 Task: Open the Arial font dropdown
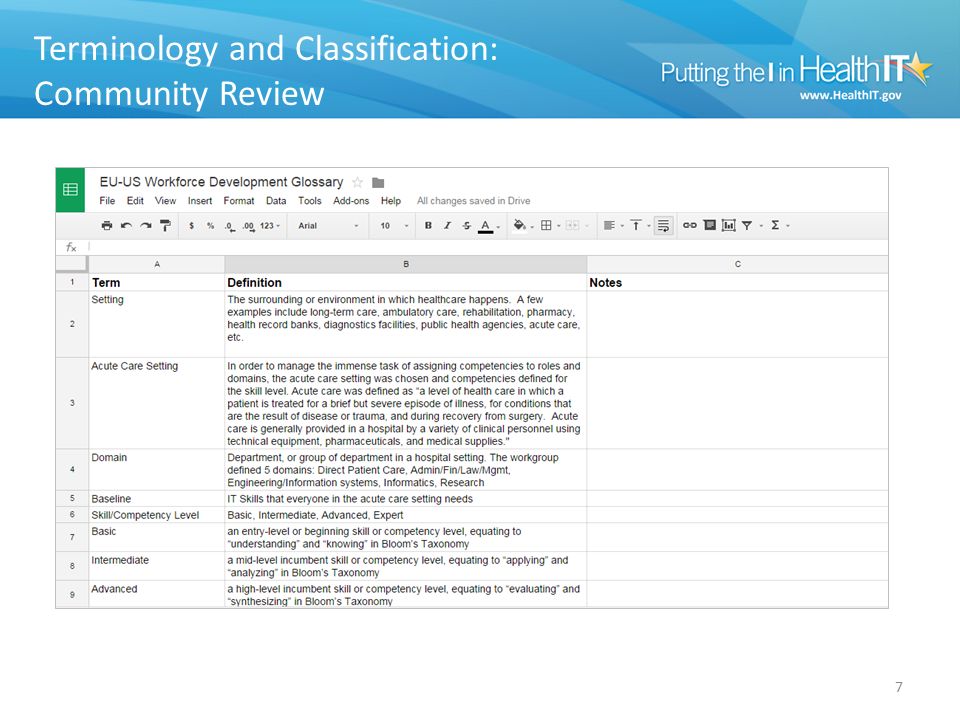click(x=328, y=225)
